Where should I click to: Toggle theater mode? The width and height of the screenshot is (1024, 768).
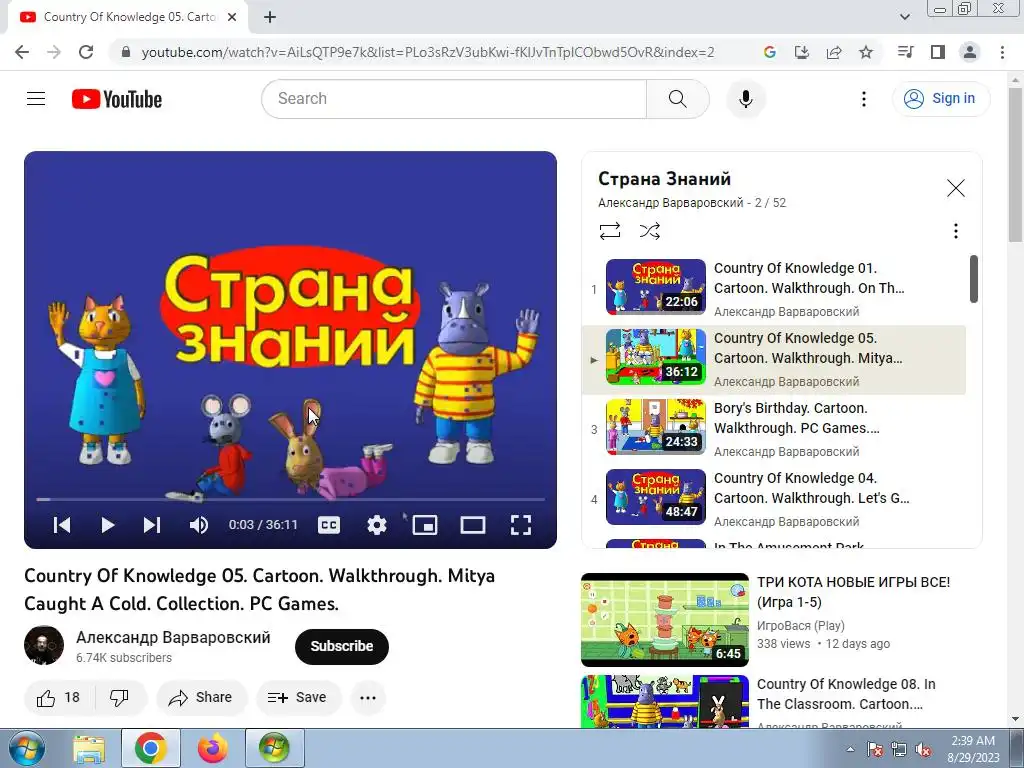(473, 525)
